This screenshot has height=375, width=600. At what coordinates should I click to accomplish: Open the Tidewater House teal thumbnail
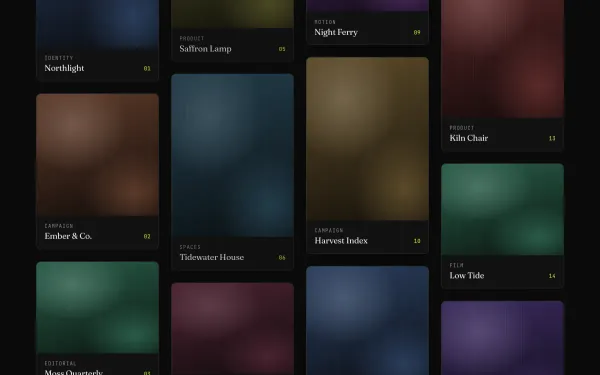coord(233,156)
